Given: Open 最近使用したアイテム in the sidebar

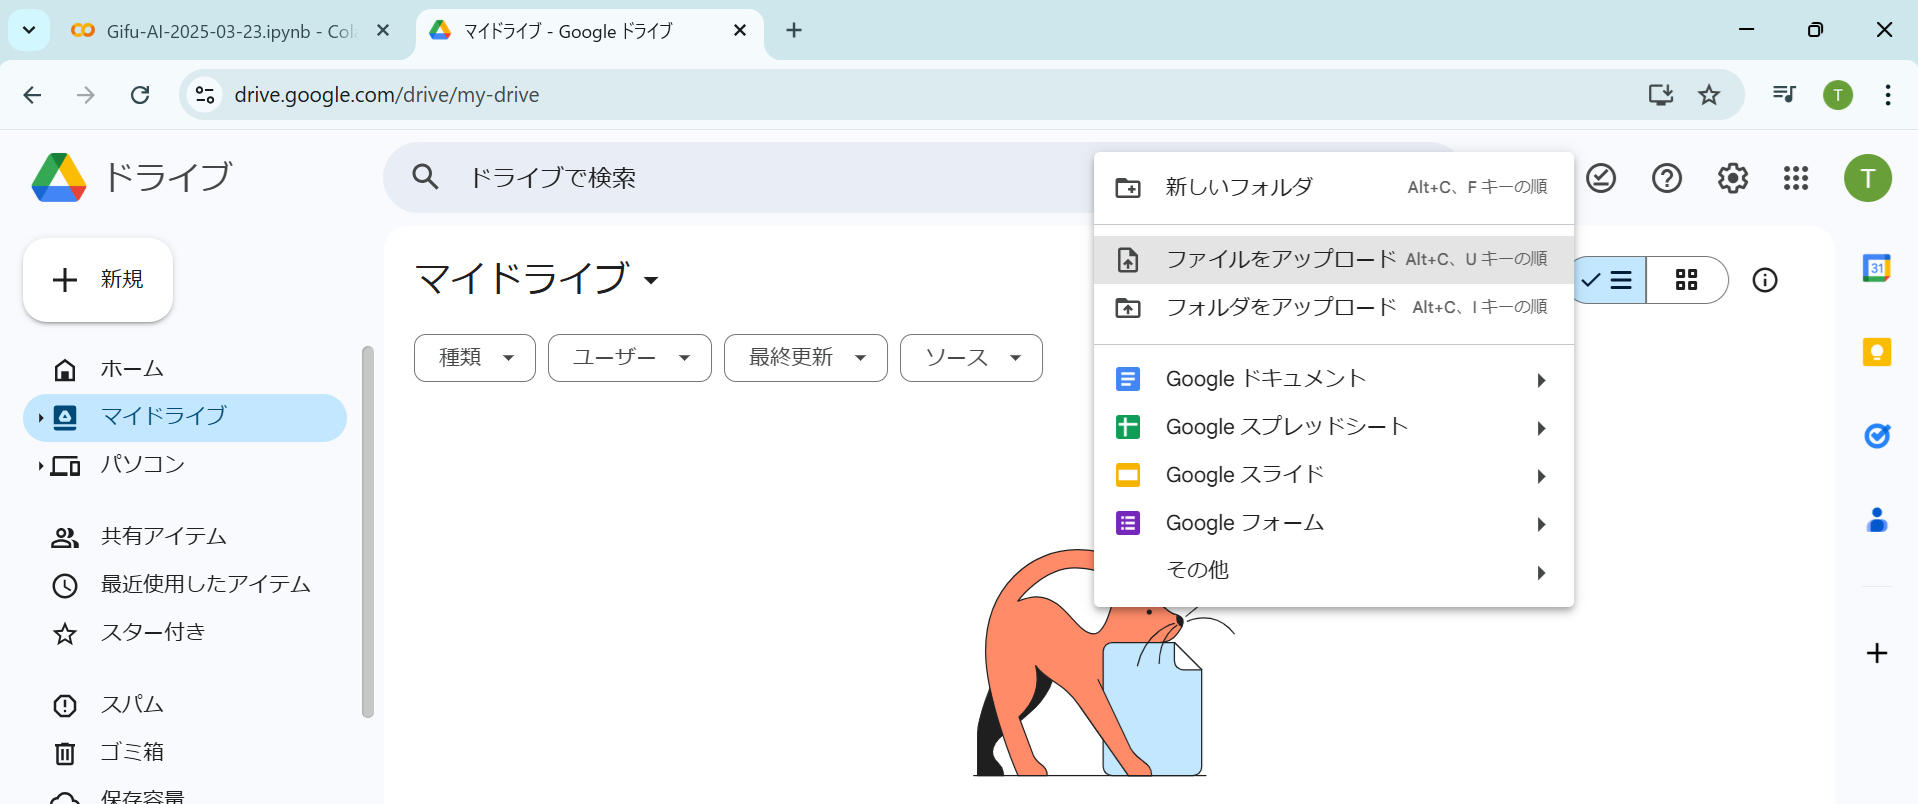Looking at the screenshot, I should [x=185, y=586].
